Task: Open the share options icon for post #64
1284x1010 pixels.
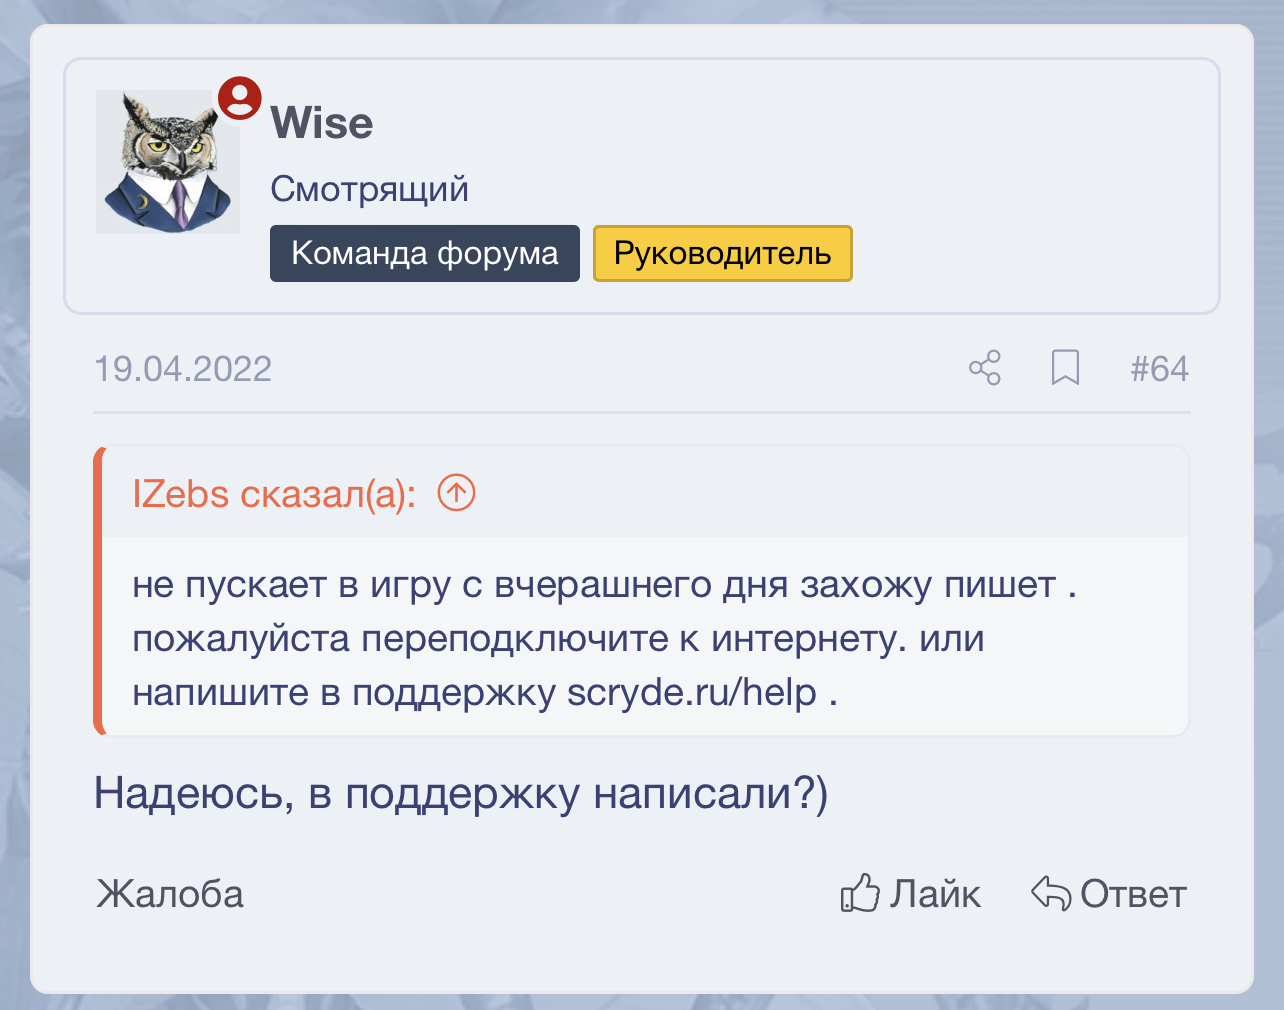Action: [985, 369]
